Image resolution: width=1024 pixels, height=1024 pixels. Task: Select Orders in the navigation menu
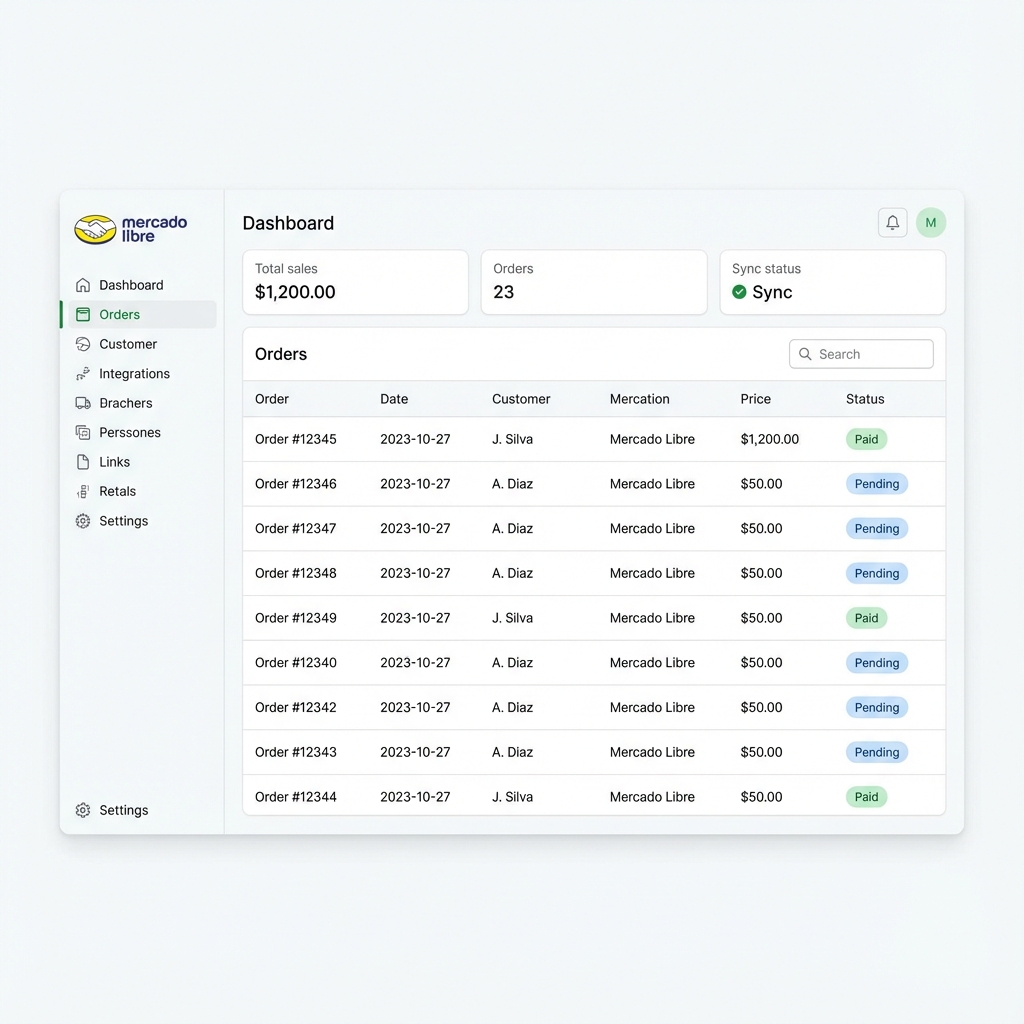click(117, 314)
